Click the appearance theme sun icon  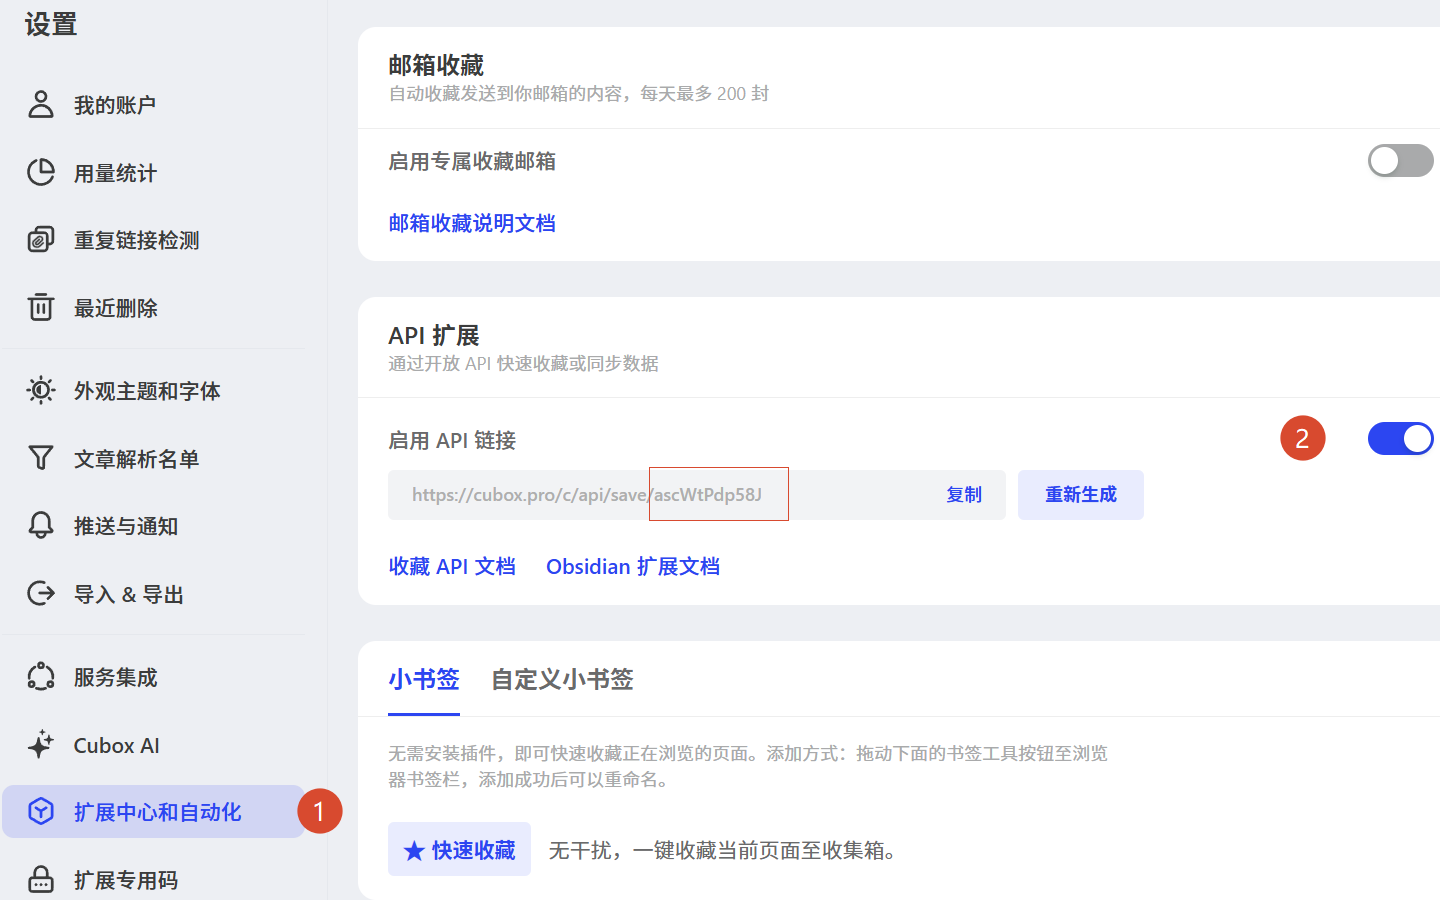coord(41,390)
